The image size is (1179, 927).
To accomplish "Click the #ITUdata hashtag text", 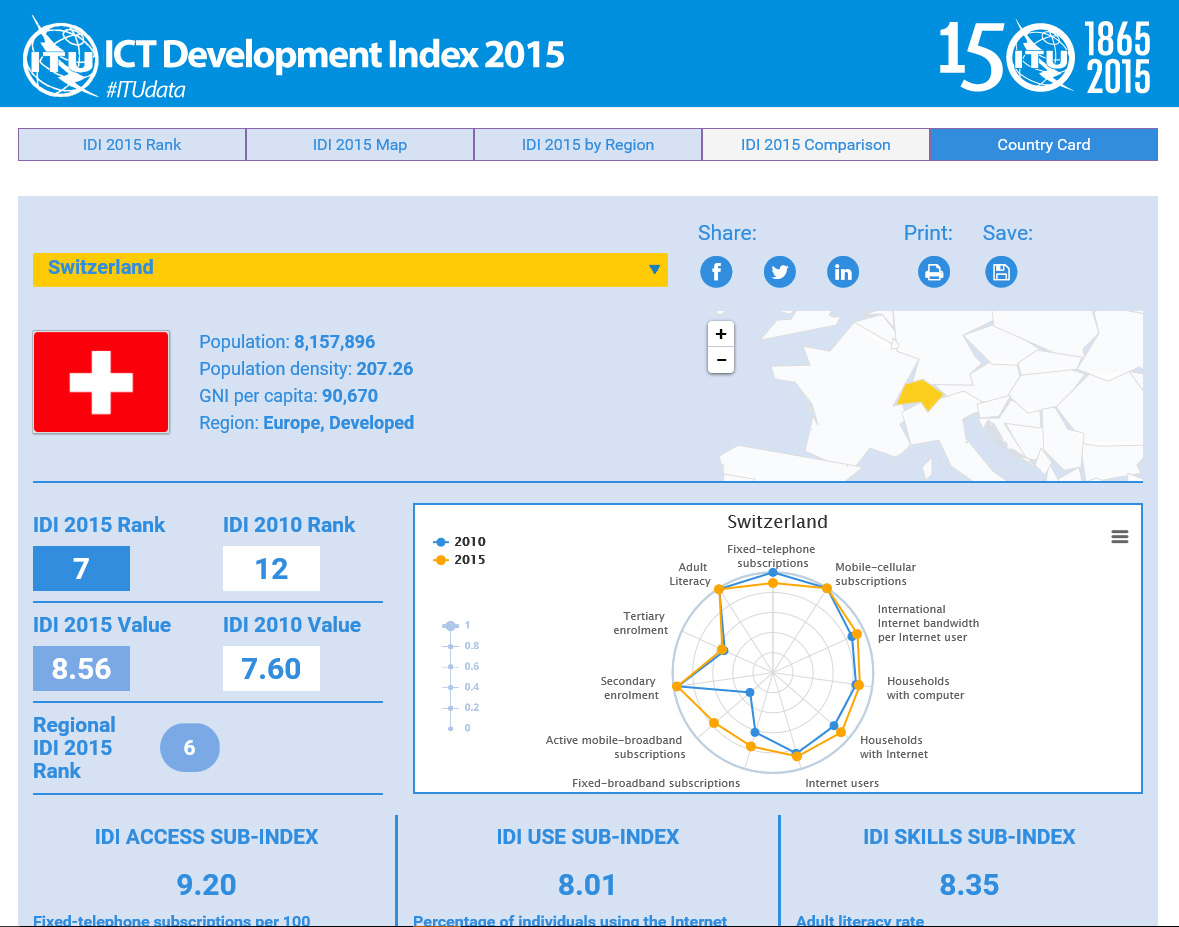I will tap(146, 90).
